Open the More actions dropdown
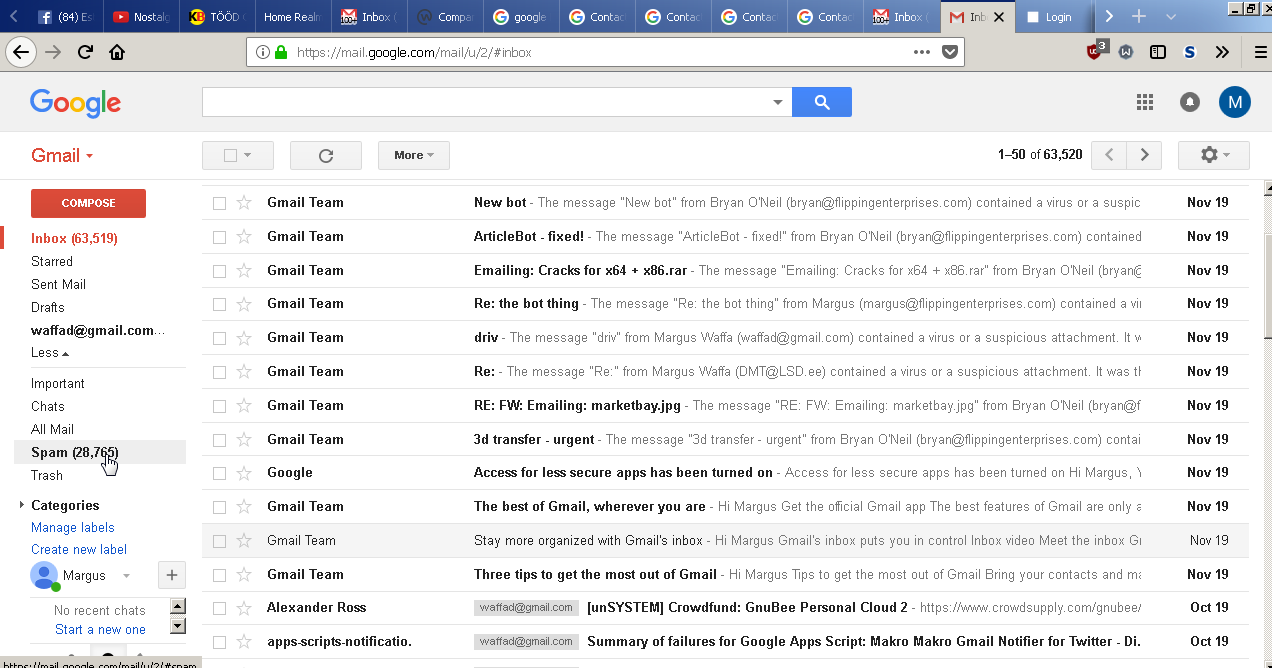 point(413,155)
